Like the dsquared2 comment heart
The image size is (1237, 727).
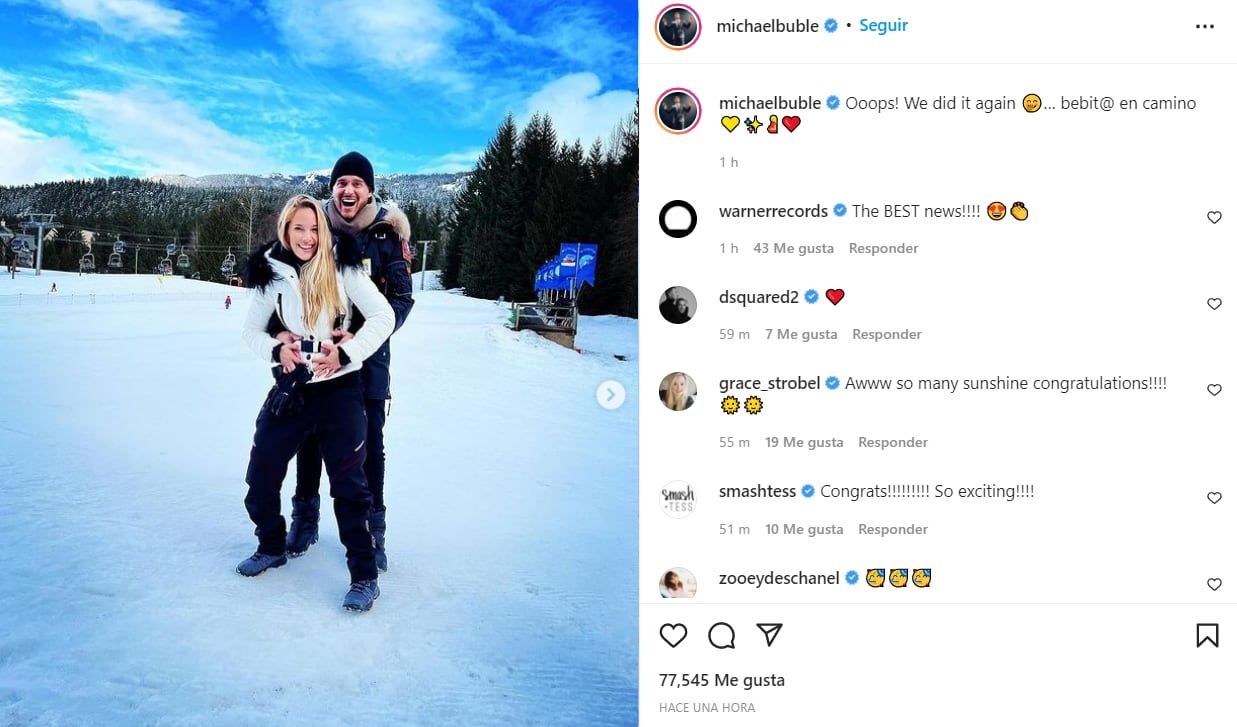[1214, 304]
